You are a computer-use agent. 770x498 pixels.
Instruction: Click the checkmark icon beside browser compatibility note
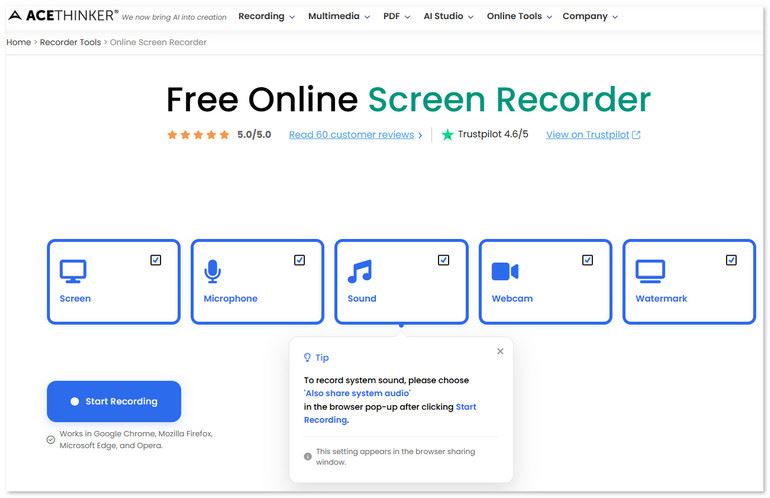(51, 440)
